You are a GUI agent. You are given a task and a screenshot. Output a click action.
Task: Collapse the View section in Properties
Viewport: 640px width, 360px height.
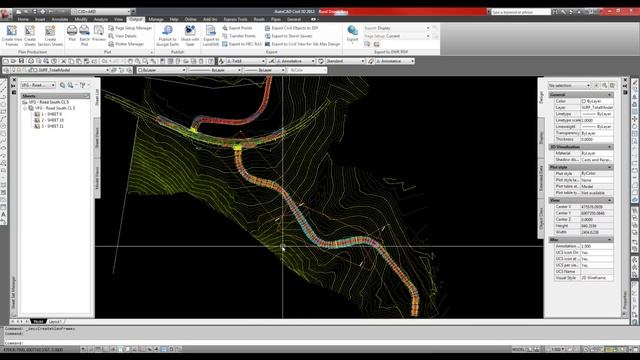click(610, 200)
